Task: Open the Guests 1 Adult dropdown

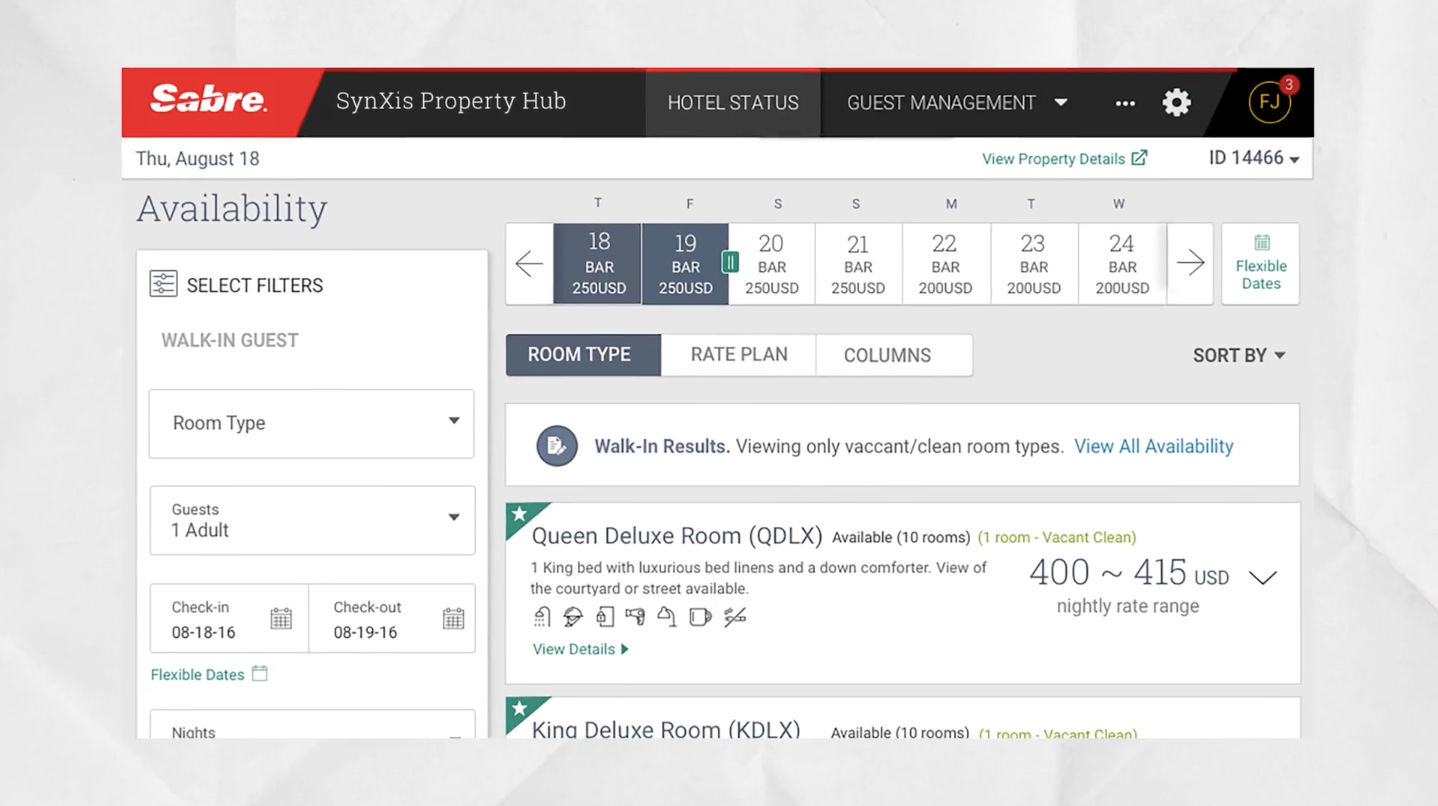Action: pos(312,520)
